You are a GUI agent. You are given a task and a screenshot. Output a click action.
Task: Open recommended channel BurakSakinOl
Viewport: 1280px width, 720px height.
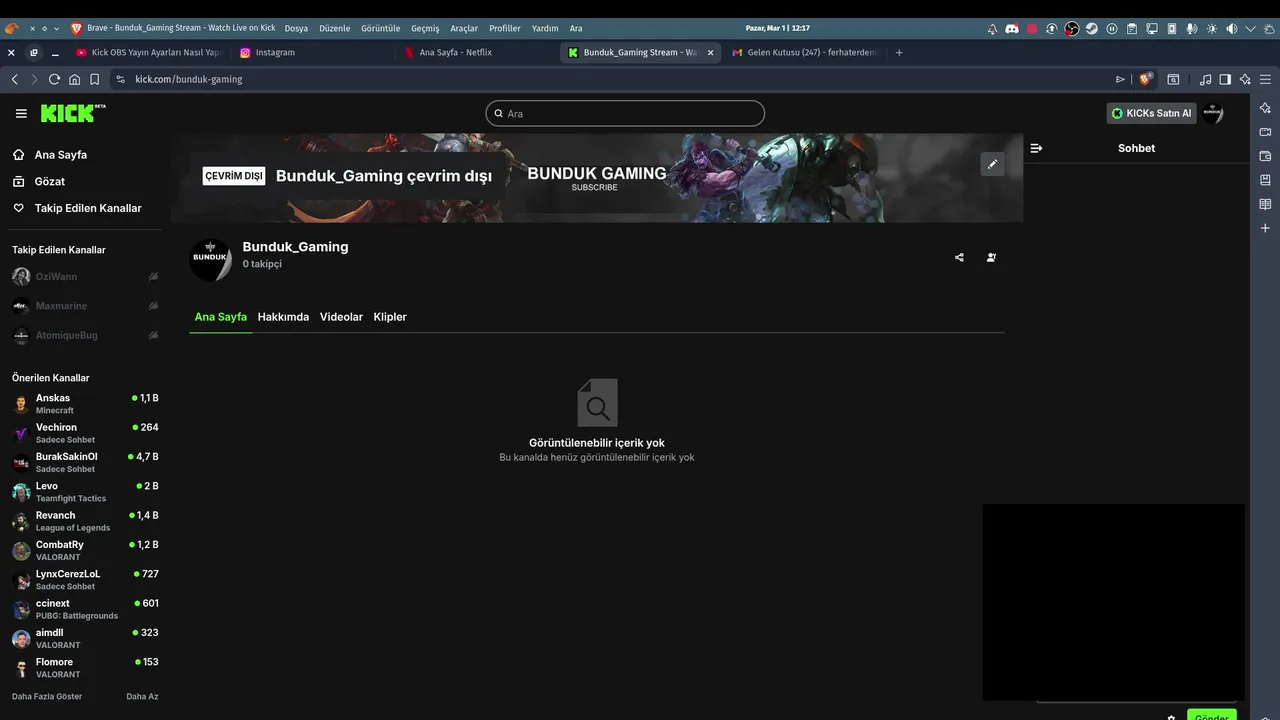(85, 462)
